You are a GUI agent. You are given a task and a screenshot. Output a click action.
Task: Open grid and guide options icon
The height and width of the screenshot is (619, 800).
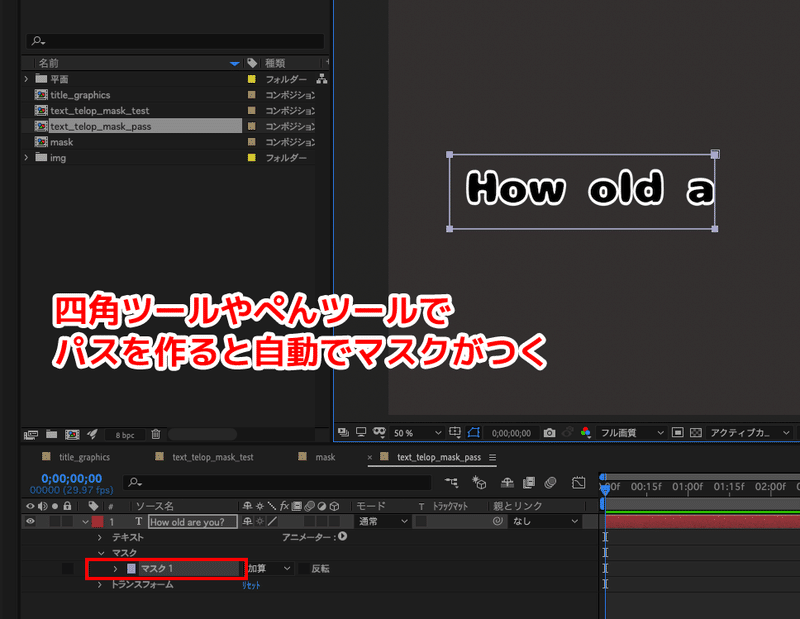point(455,432)
